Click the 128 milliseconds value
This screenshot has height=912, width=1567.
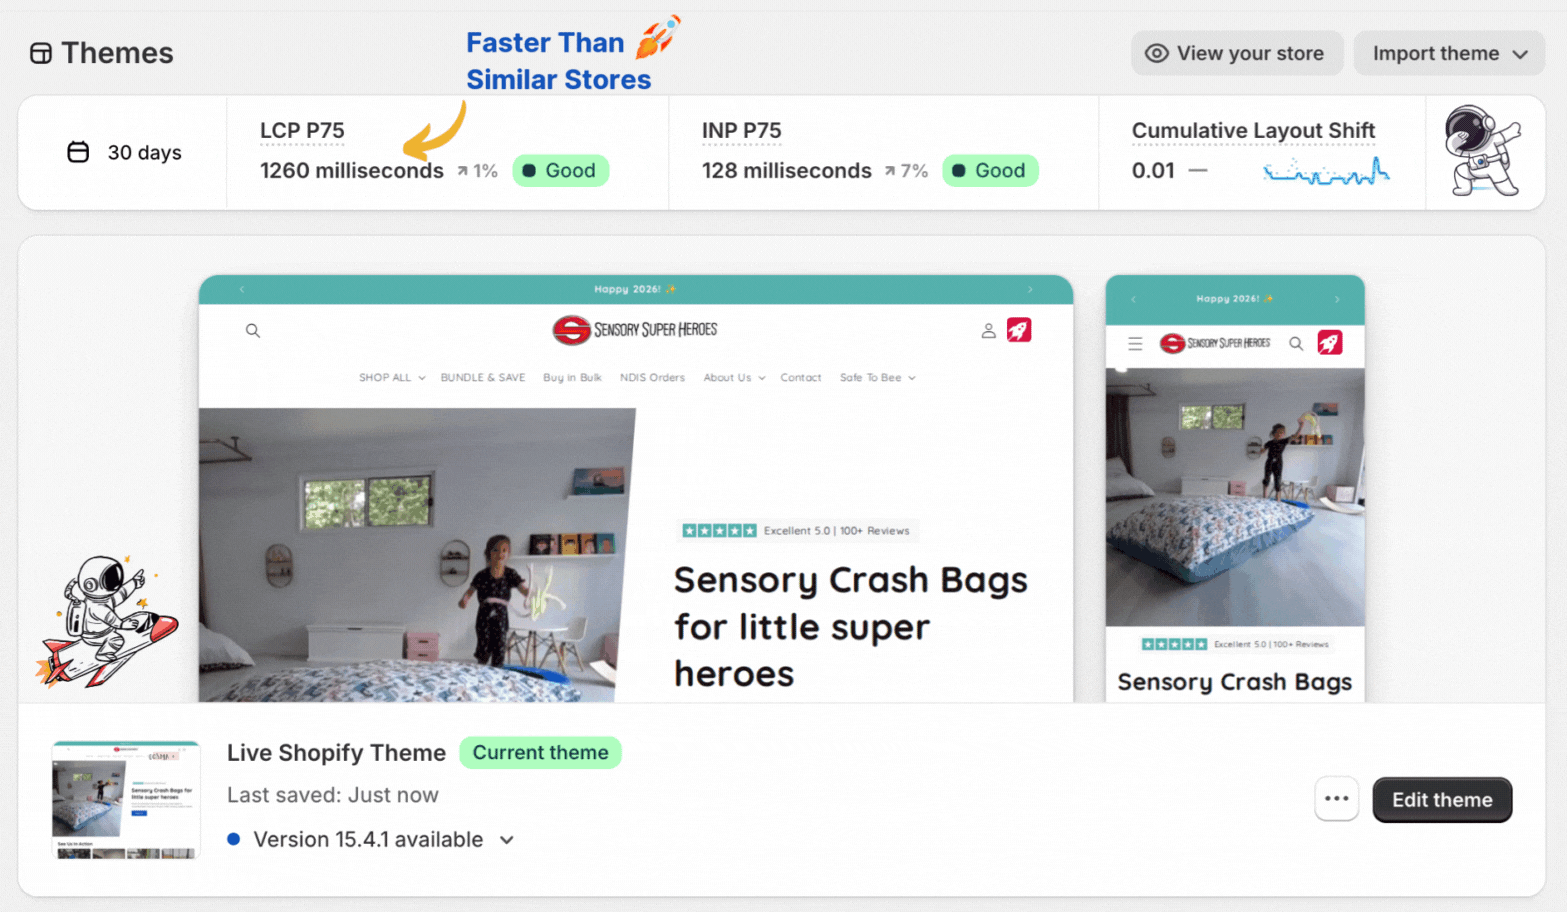[x=786, y=171]
